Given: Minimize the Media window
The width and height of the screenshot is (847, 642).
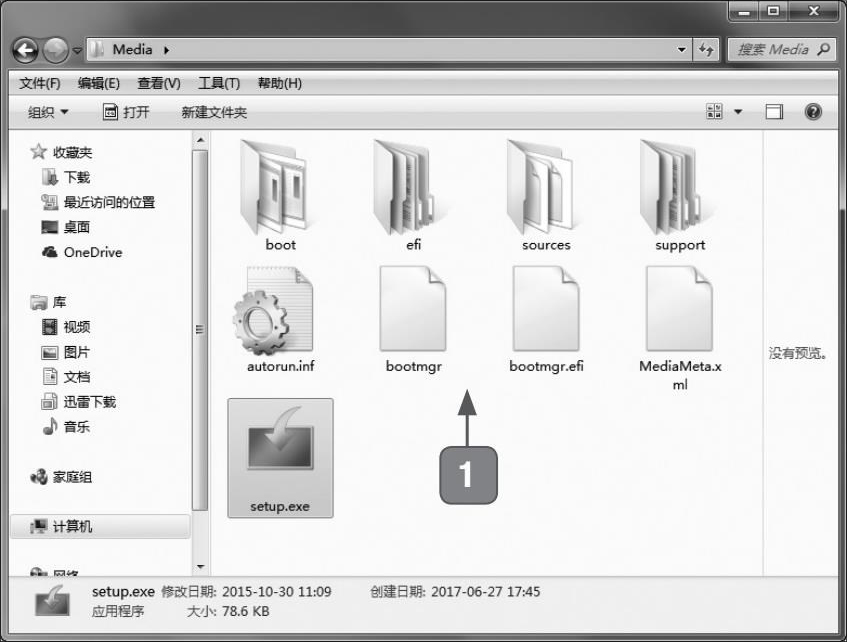Looking at the screenshot, I should point(744,11).
